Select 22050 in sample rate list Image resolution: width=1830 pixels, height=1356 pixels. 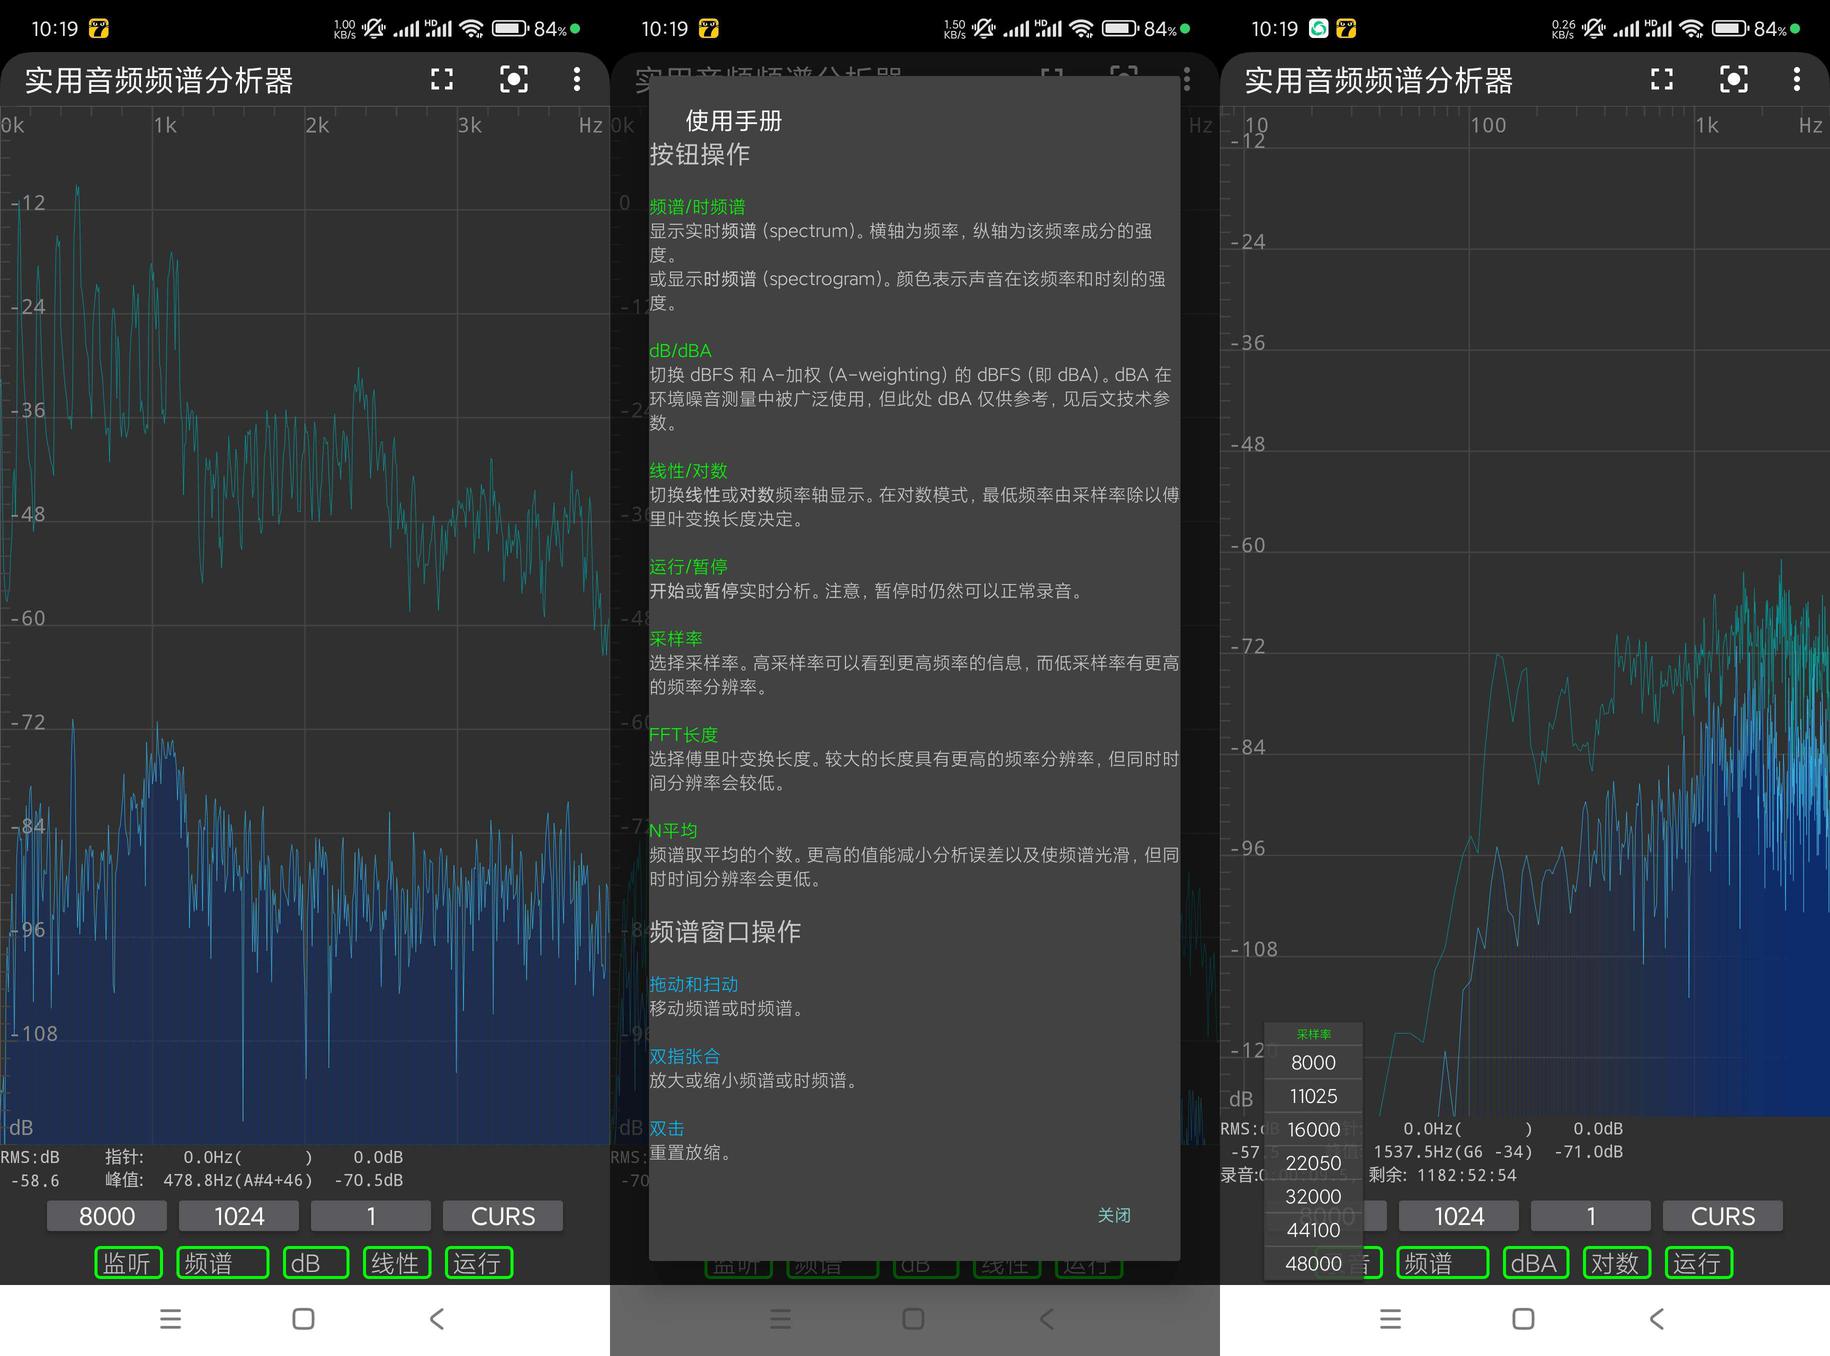[1313, 1163]
